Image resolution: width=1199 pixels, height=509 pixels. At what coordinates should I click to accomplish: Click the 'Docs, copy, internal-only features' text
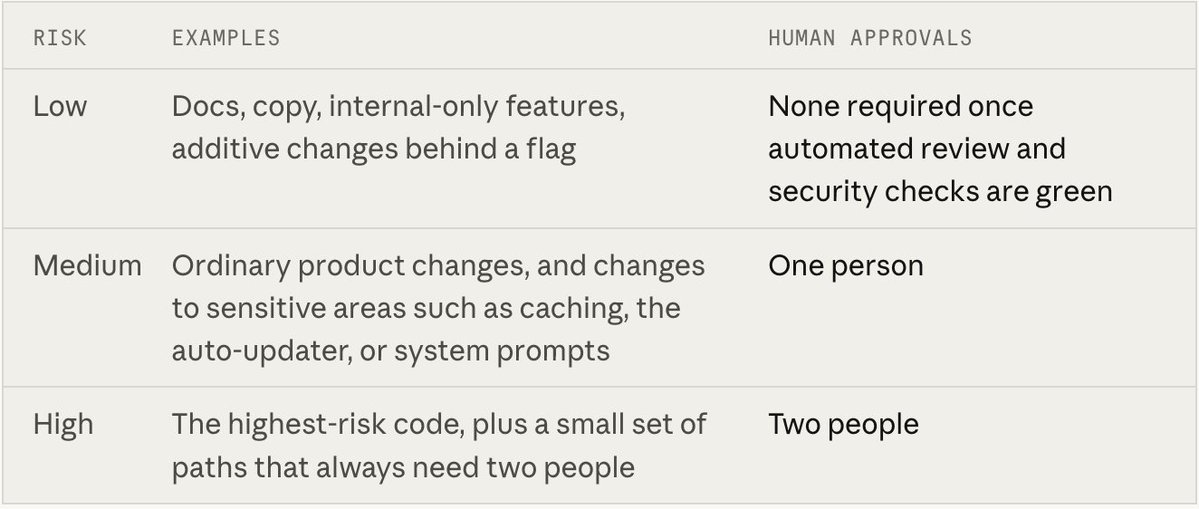click(x=398, y=107)
